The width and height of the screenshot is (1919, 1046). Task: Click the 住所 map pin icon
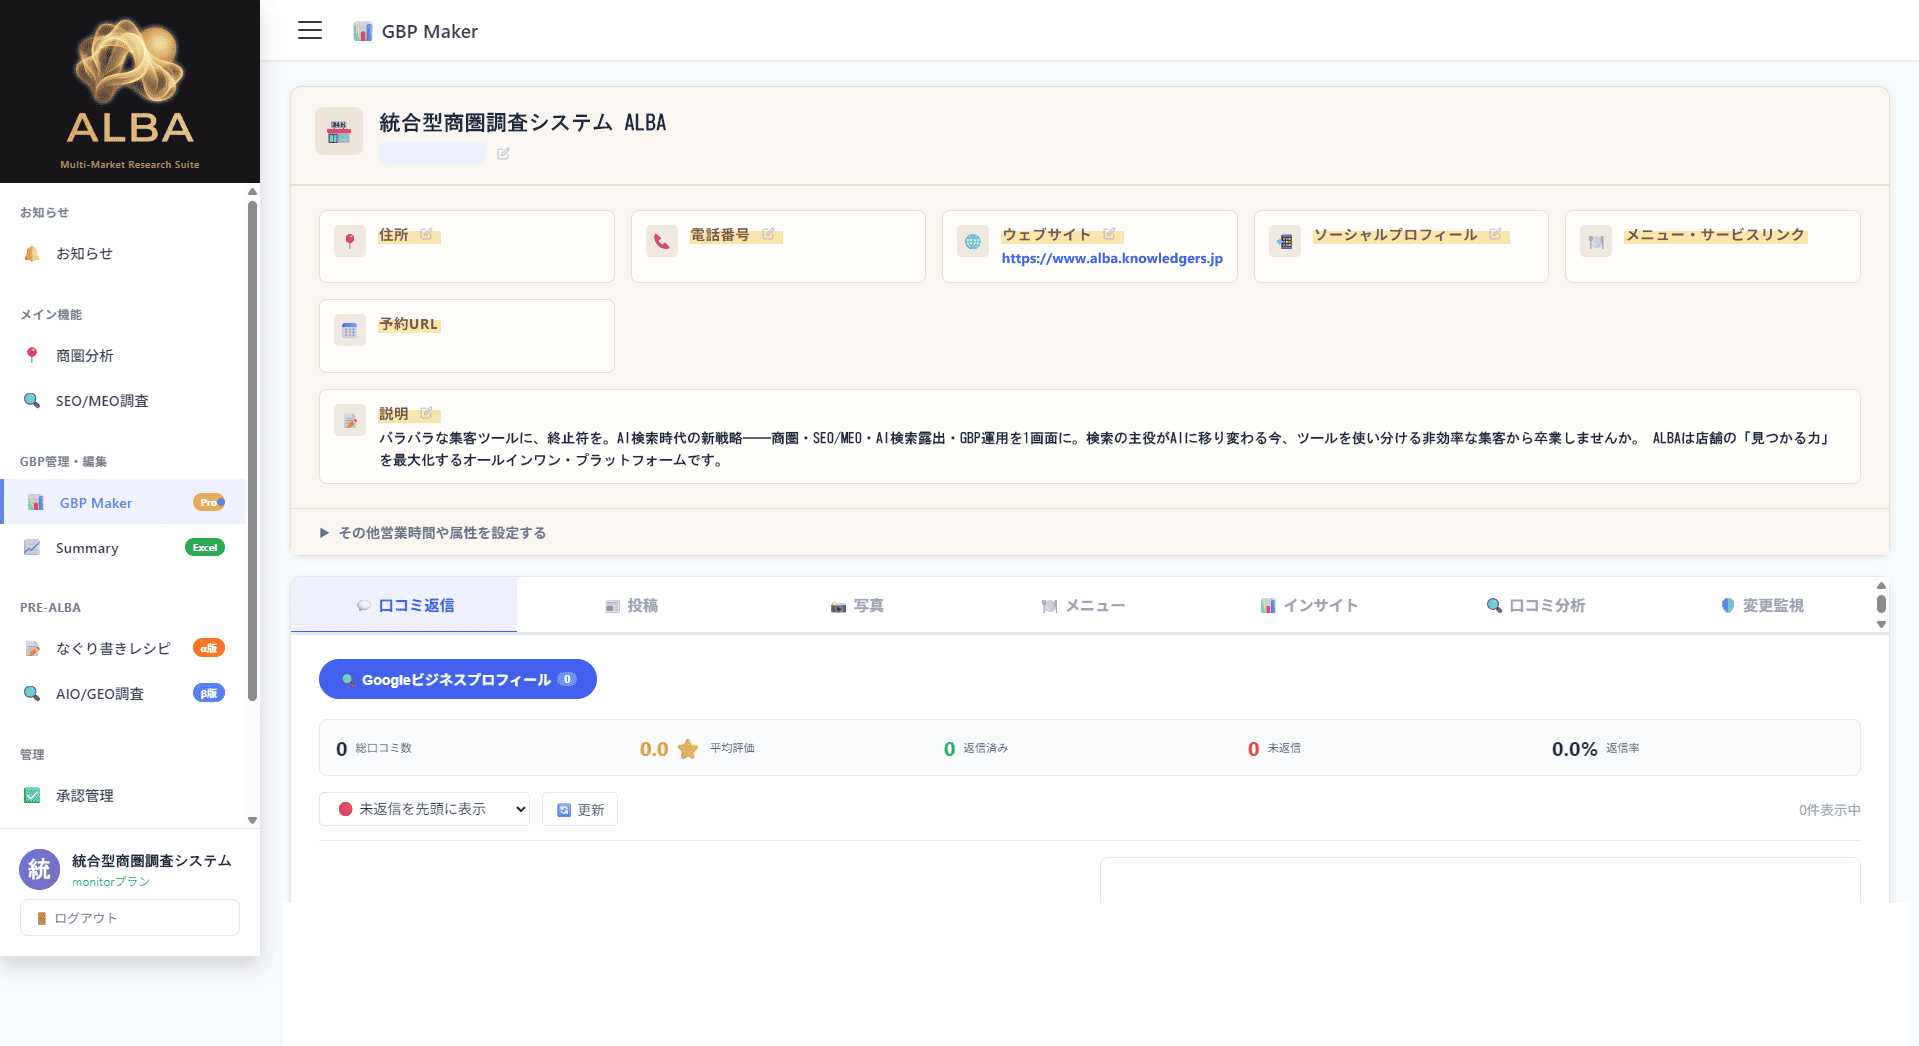tap(350, 241)
